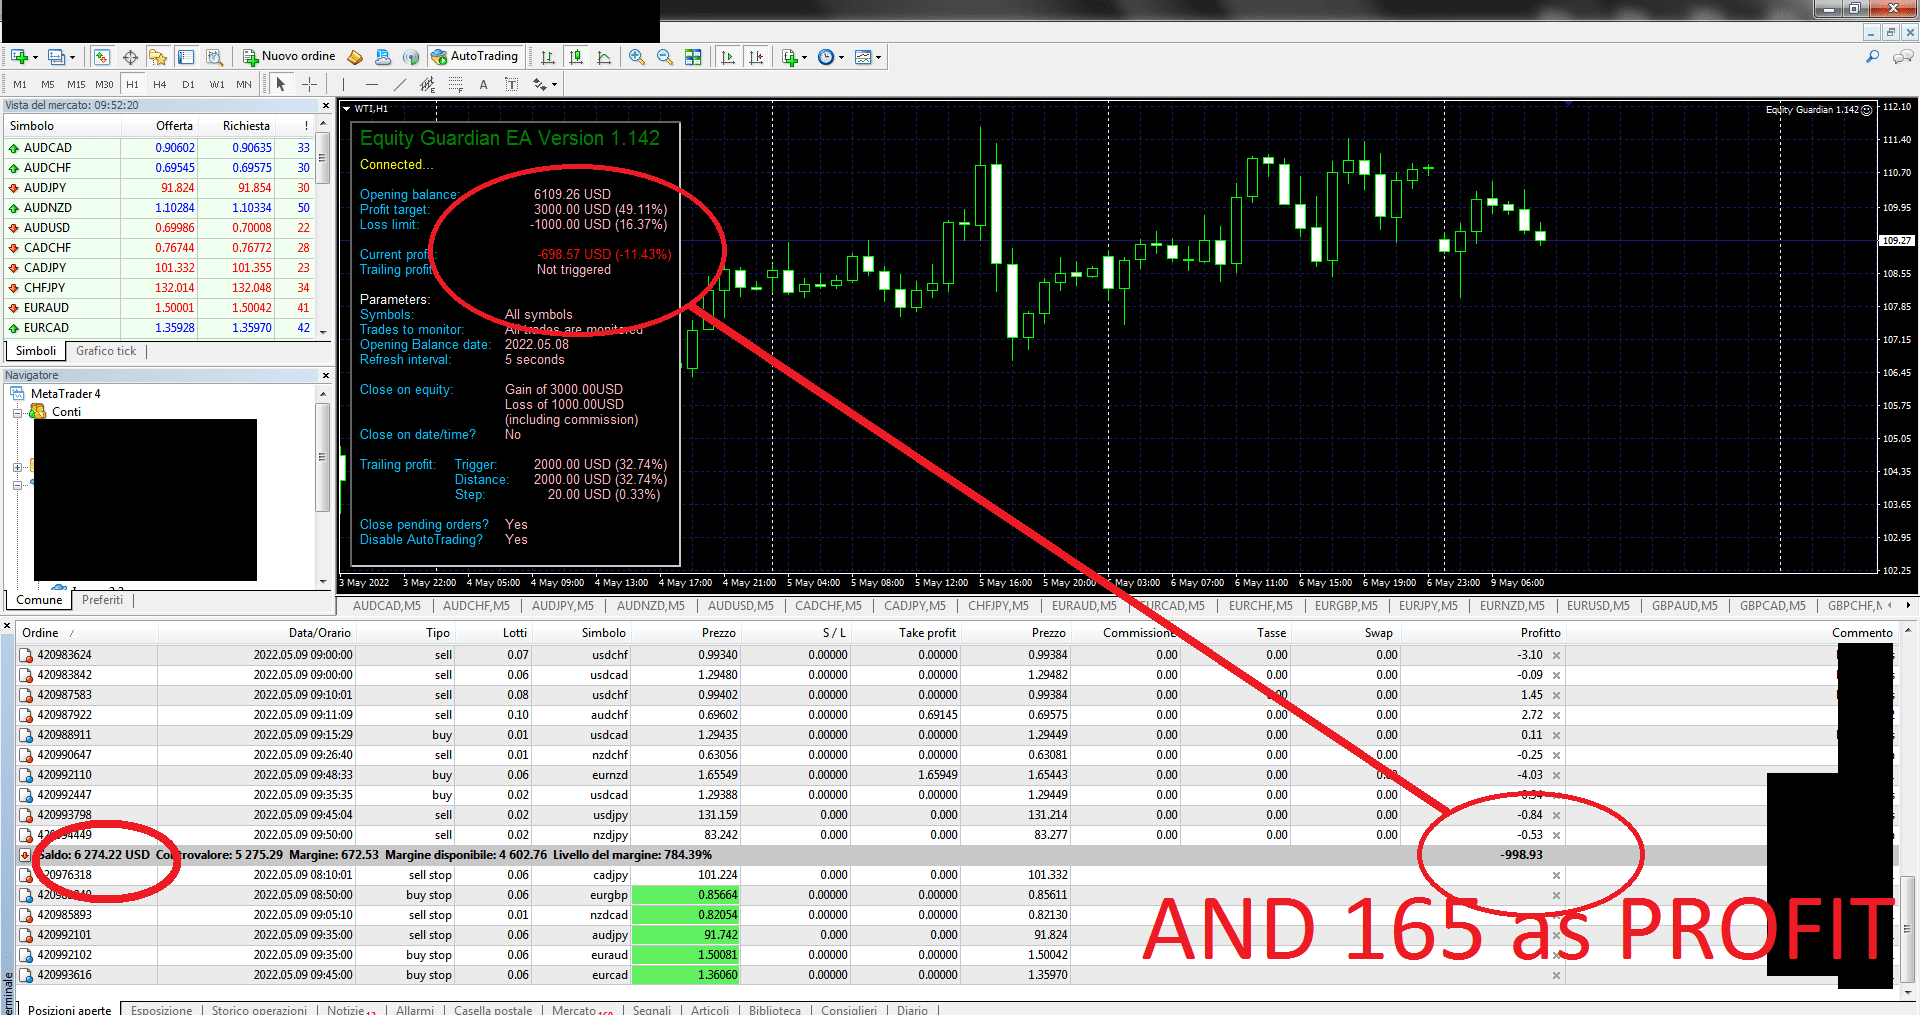Select AUDCAD row in Market Watch
Viewport: 1920px width, 1015px height.
pyautogui.click(x=160, y=148)
